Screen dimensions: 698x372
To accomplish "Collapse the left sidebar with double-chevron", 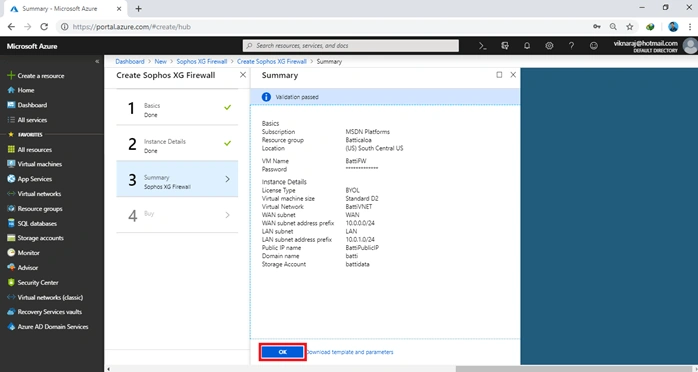I will coord(97,61).
